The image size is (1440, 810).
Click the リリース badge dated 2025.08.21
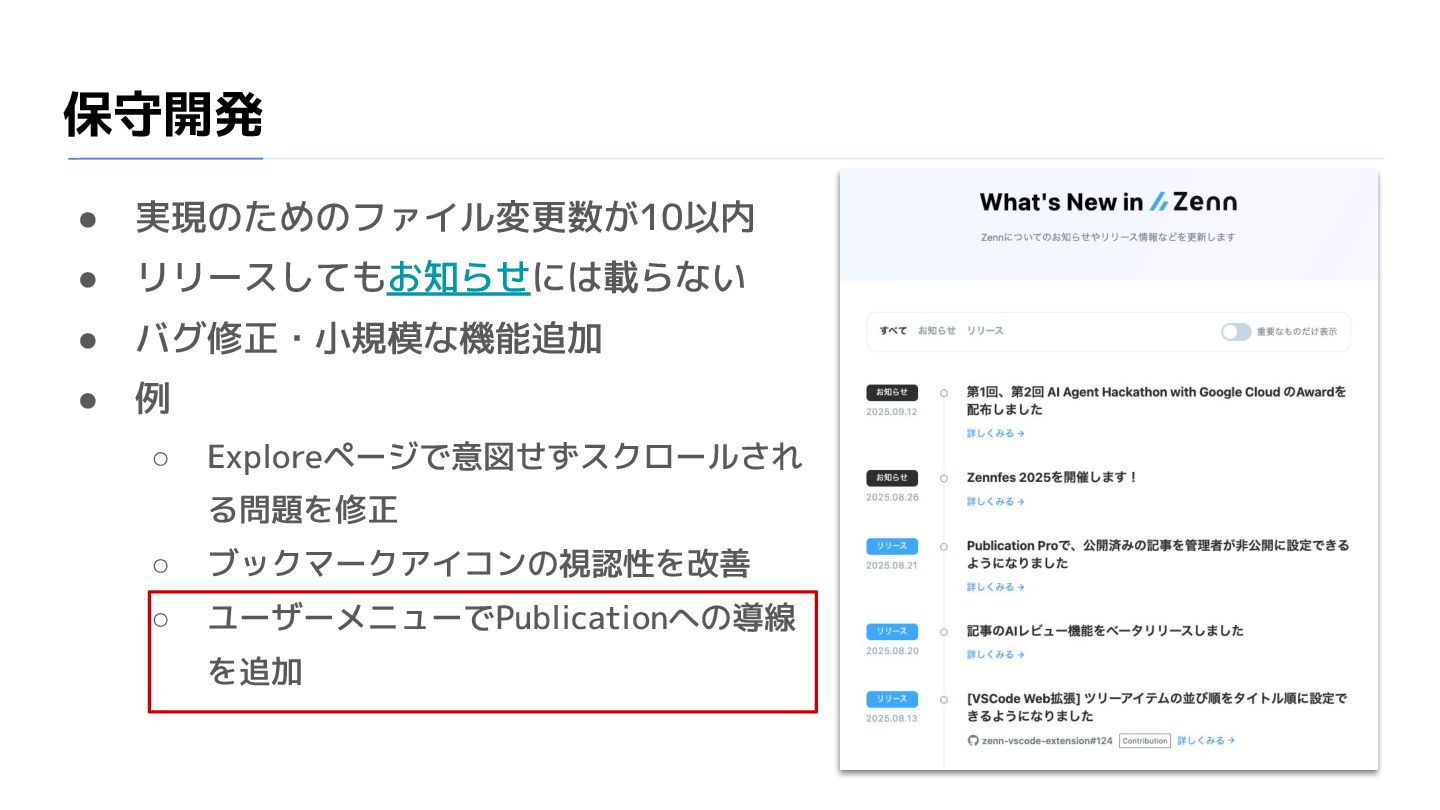(892, 546)
